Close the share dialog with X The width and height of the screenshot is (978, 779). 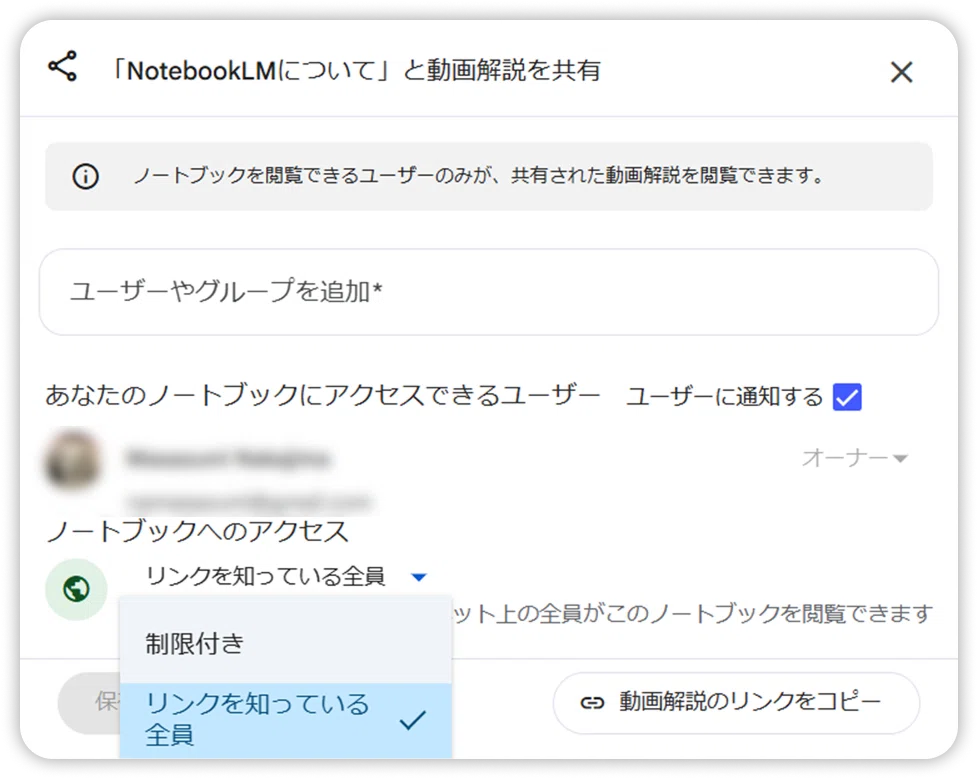pyautogui.click(x=901, y=72)
